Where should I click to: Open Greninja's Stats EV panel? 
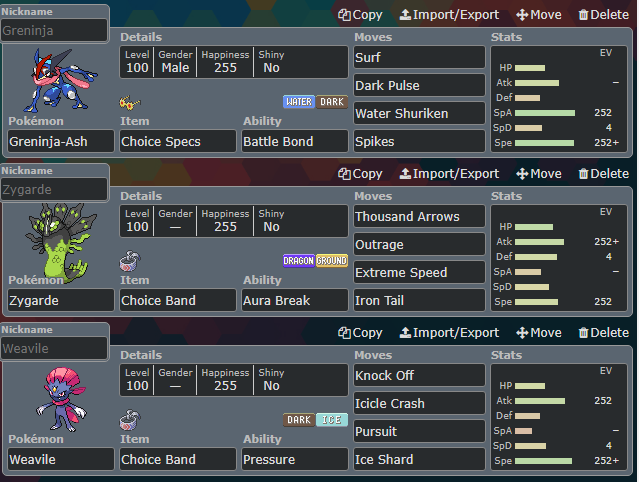[559, 99]
